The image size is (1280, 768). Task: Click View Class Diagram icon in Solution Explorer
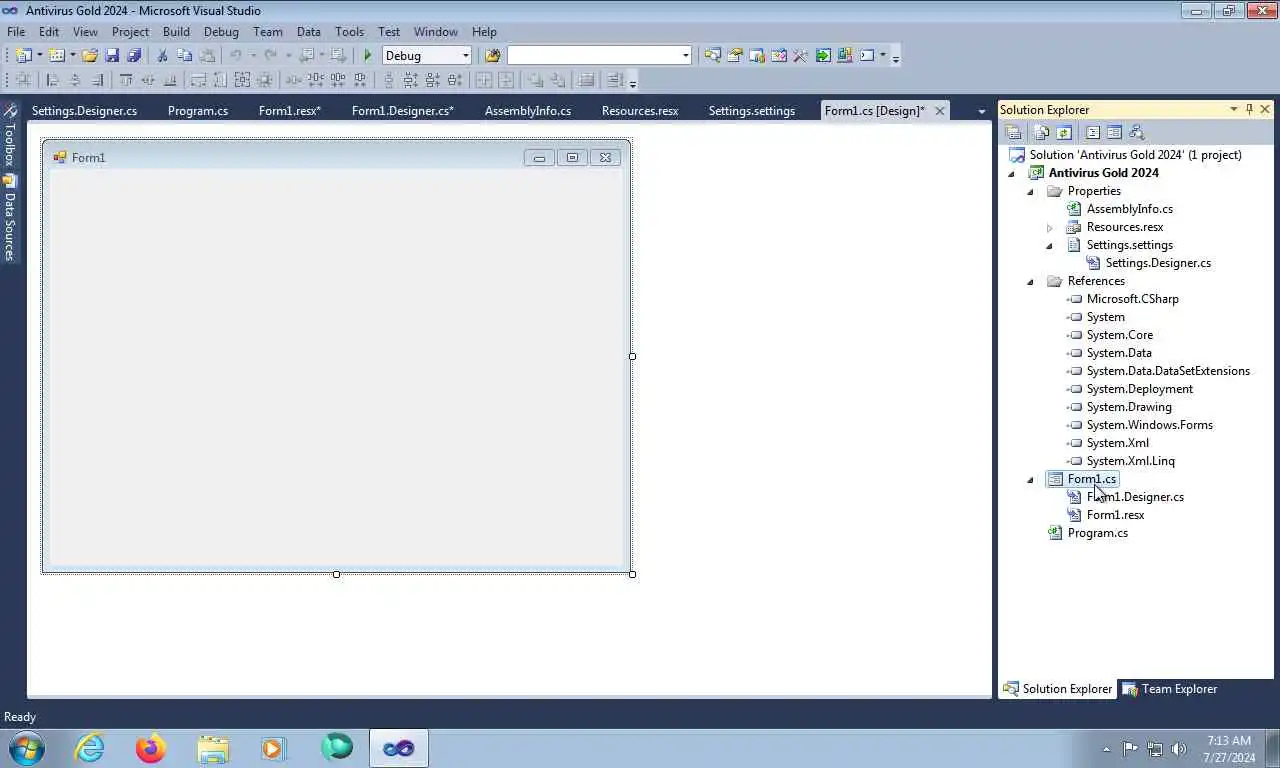point(1136,133)
